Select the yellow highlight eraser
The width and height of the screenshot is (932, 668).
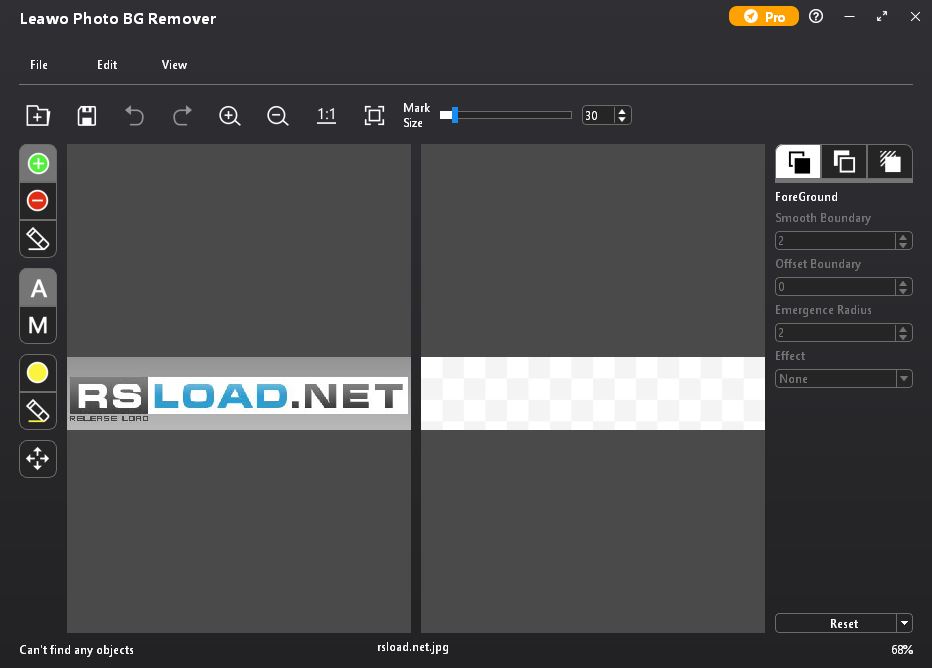38,411
